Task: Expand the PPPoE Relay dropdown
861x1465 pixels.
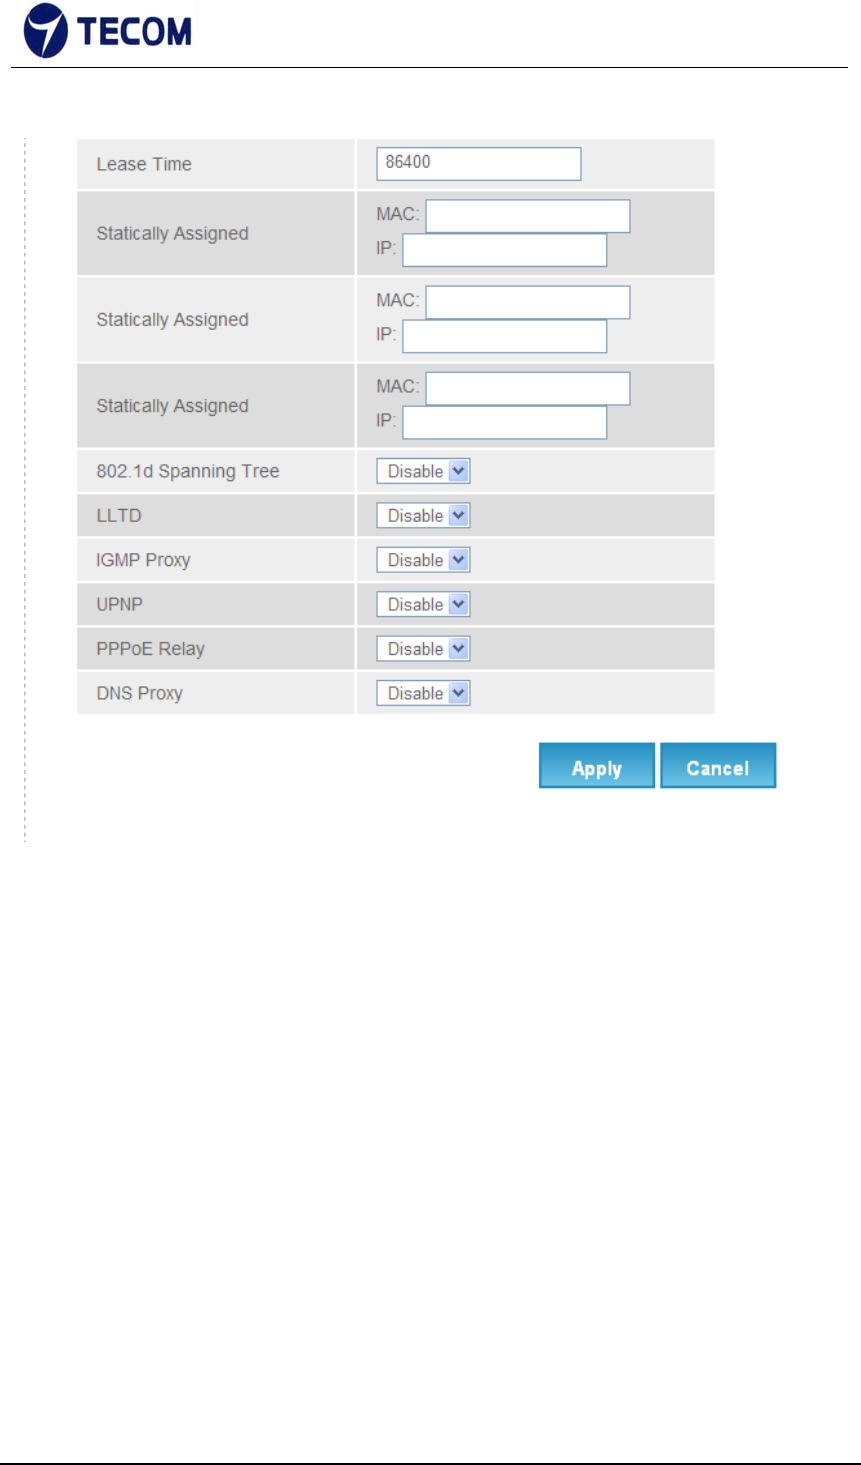Action: pyautogui.click(x=423, y=649)
